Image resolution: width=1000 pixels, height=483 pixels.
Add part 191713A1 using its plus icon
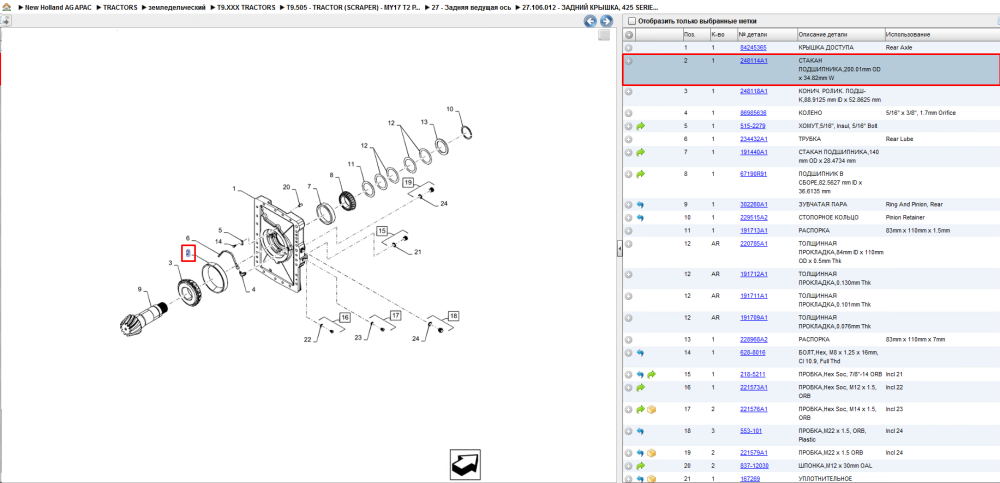pyautogui.click(x=629, y=230)
